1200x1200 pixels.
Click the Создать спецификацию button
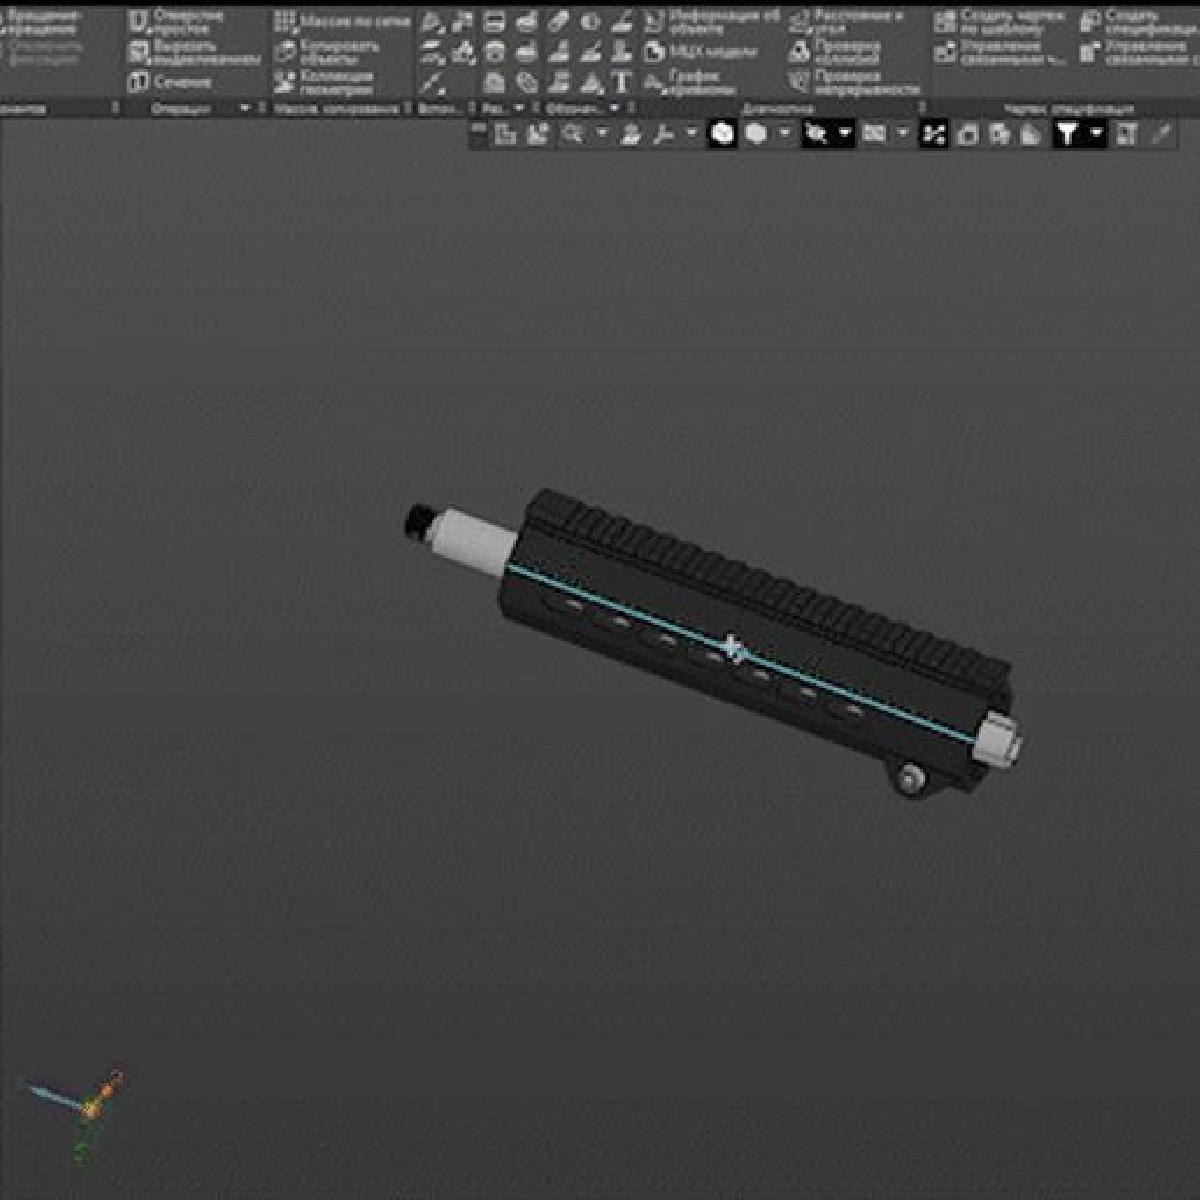coord(1091,22)
